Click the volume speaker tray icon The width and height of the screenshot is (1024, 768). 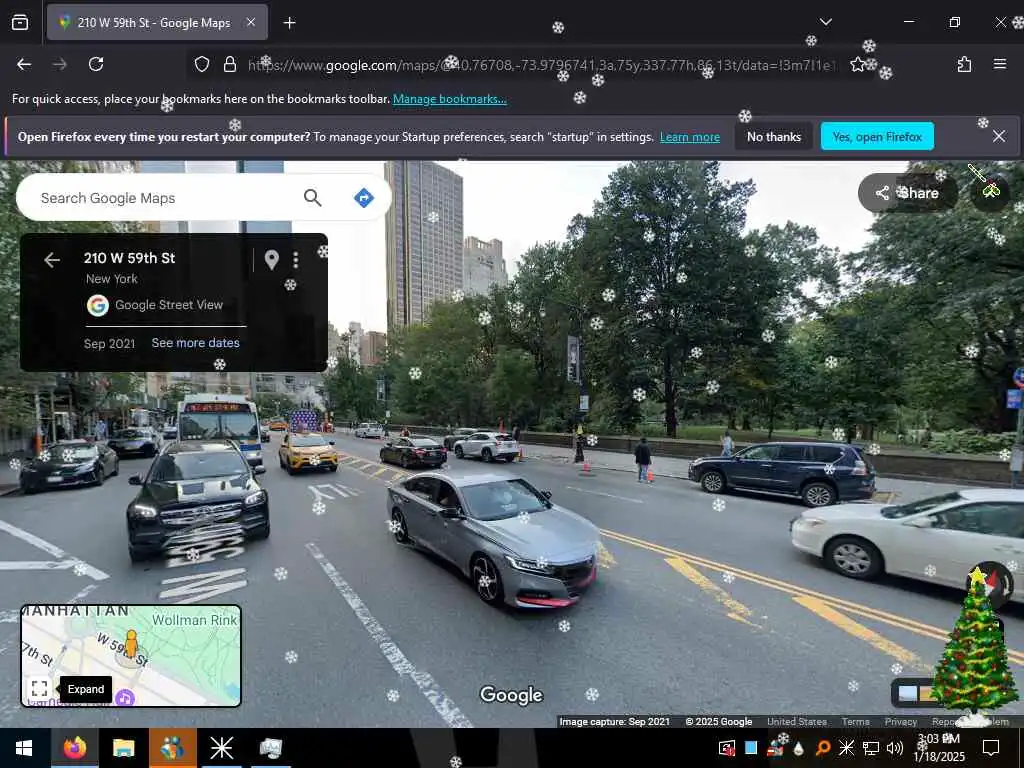point(895,748)
